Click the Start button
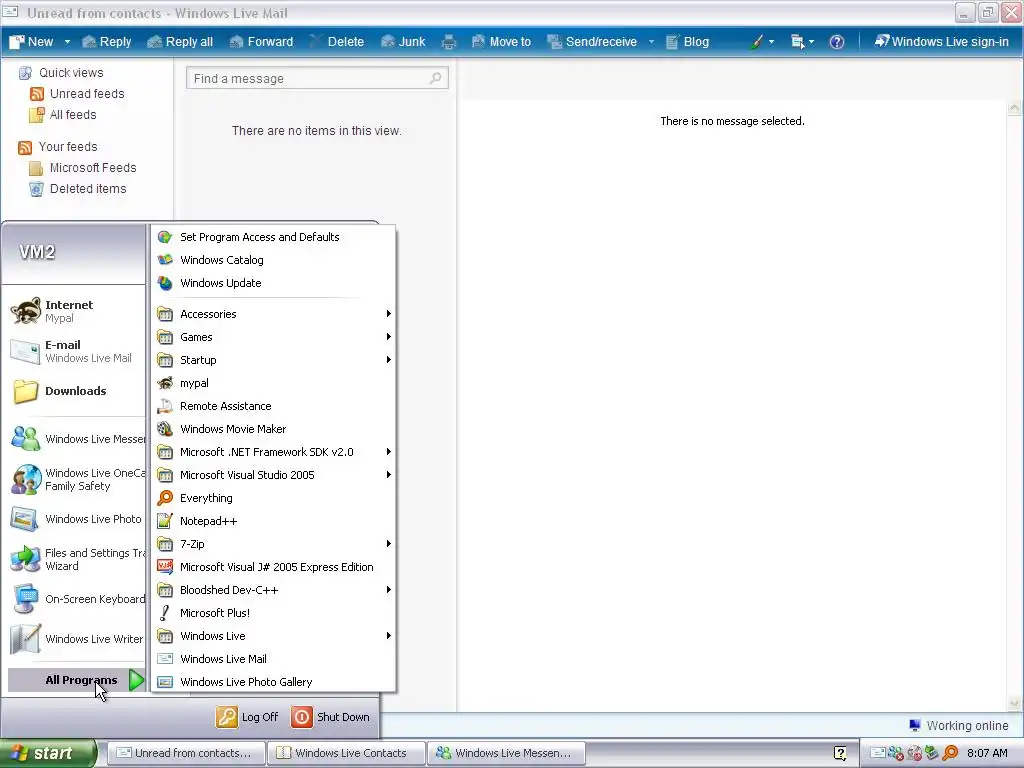 click(47, 753)
